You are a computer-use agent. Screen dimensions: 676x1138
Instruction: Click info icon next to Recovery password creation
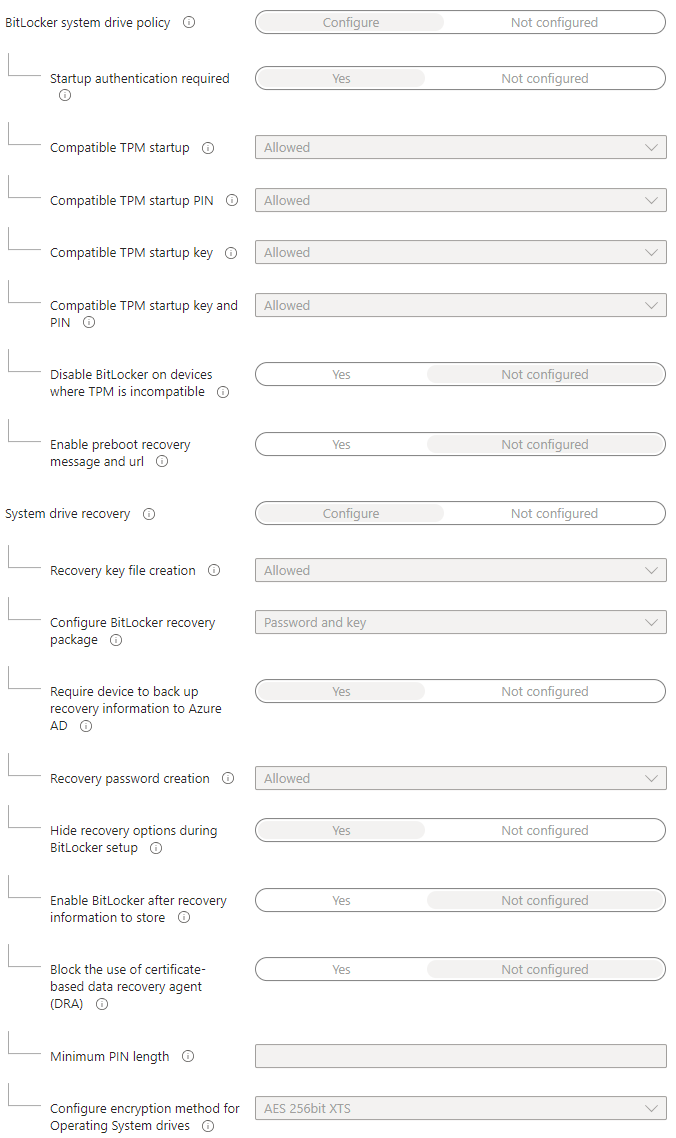coord(228,778)
